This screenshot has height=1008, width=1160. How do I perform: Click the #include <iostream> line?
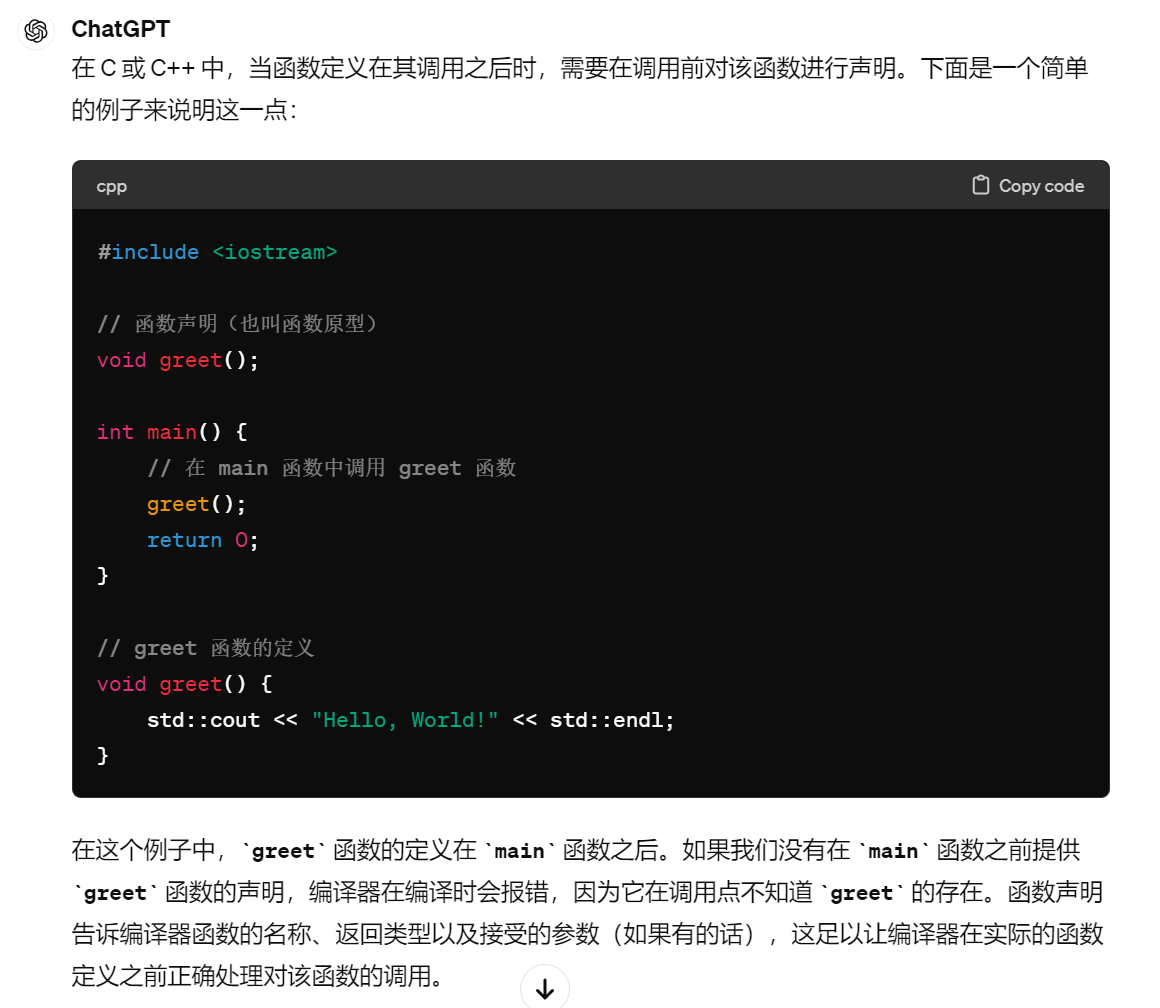pyautogui.click(x=218, y=252)
